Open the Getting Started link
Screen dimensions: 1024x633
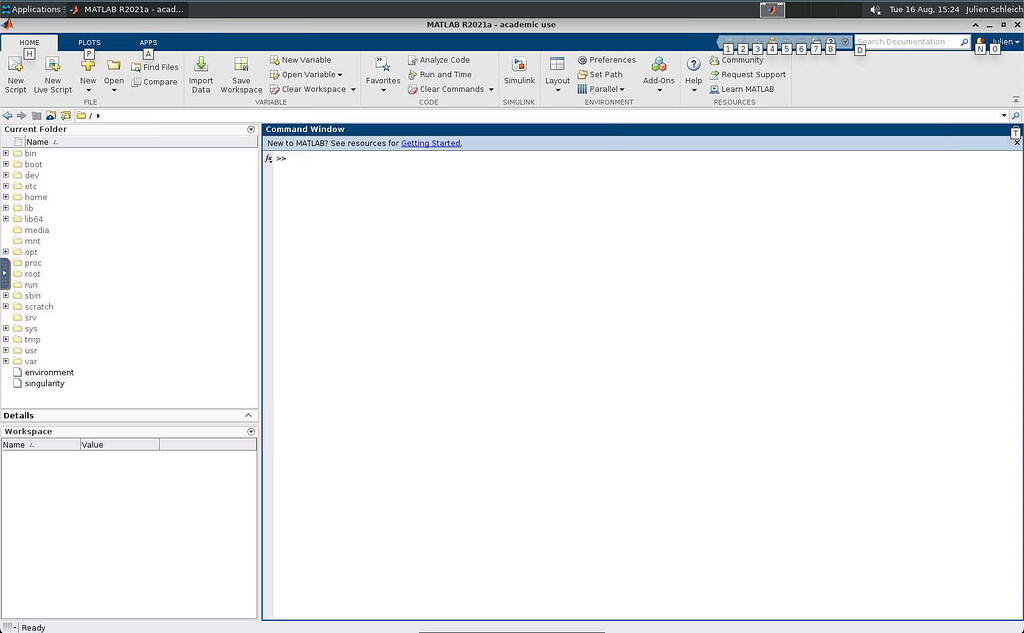(430, 143)
